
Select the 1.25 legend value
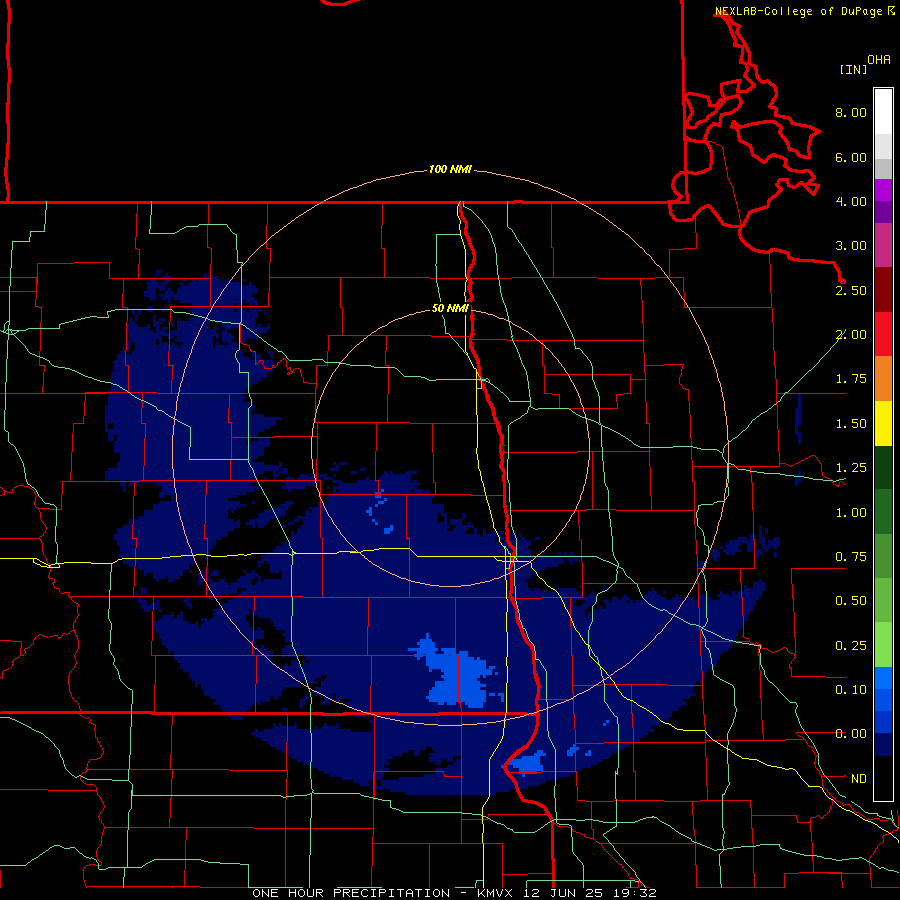(851, 468)
